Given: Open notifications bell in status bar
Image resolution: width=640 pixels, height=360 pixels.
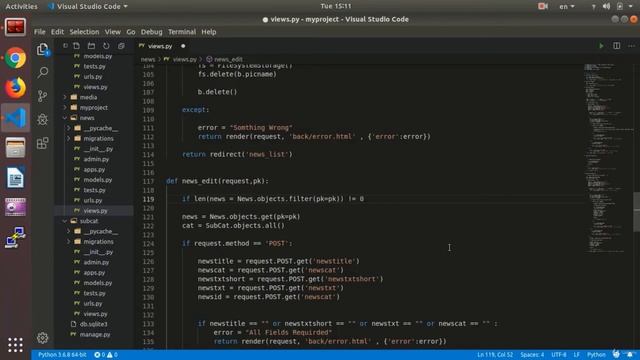Looking at the screenshot, I should pyautogui.click(x=630, y=354).
